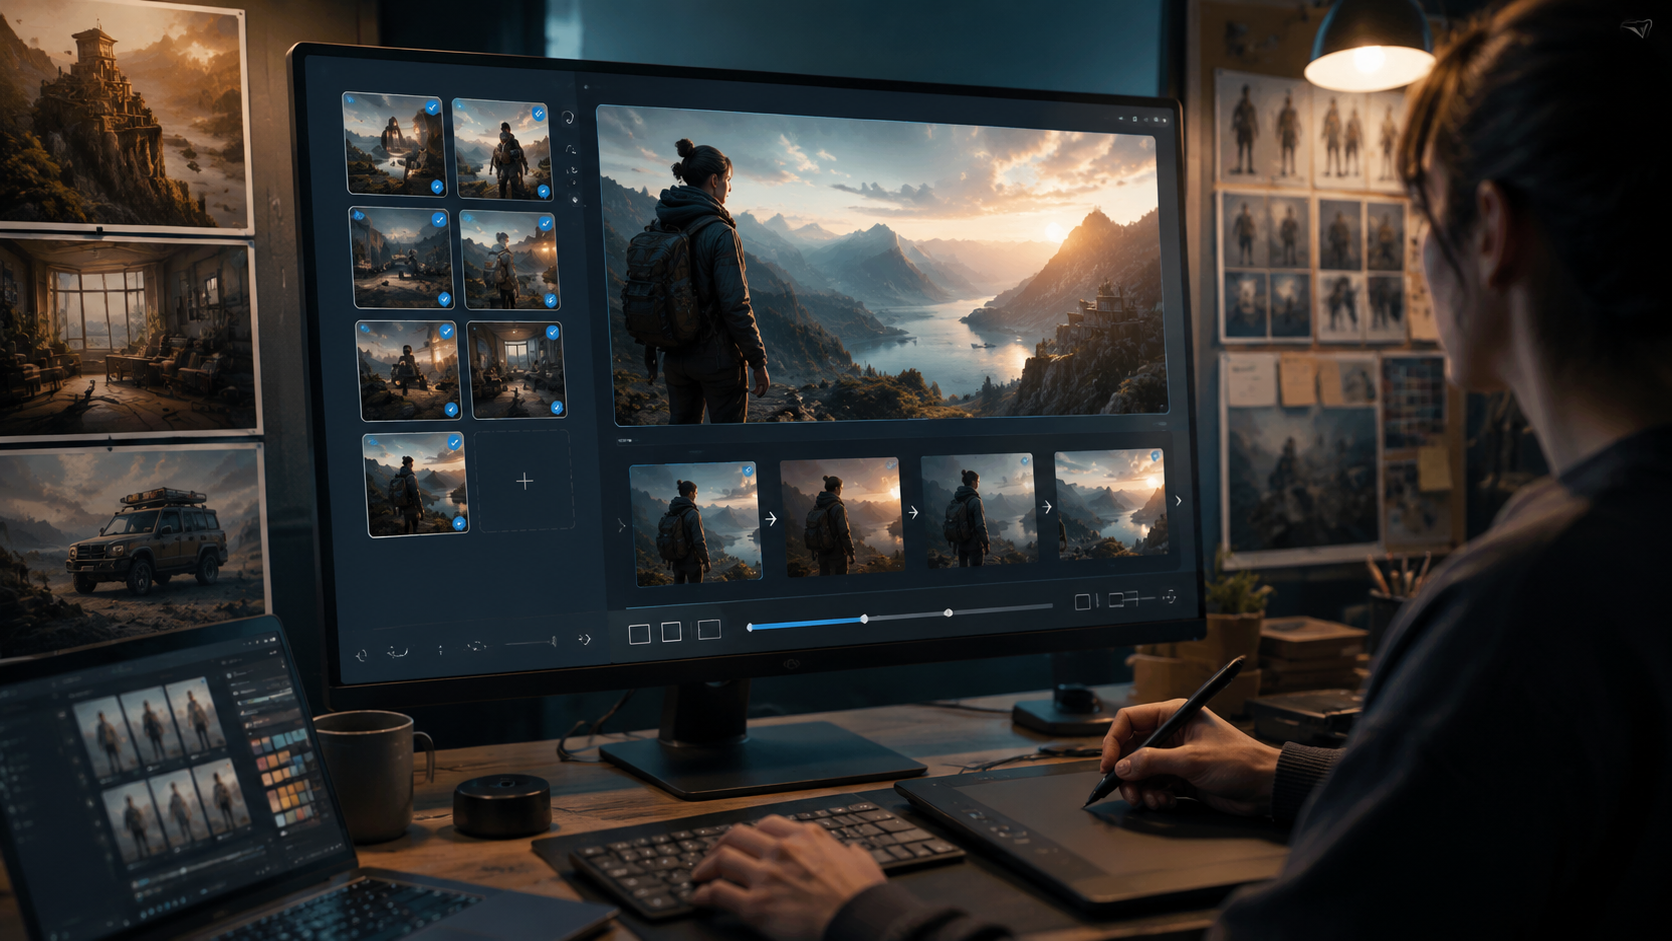Click the rotate icon second in gallery bottom toolbar

(x=397, y=652)
